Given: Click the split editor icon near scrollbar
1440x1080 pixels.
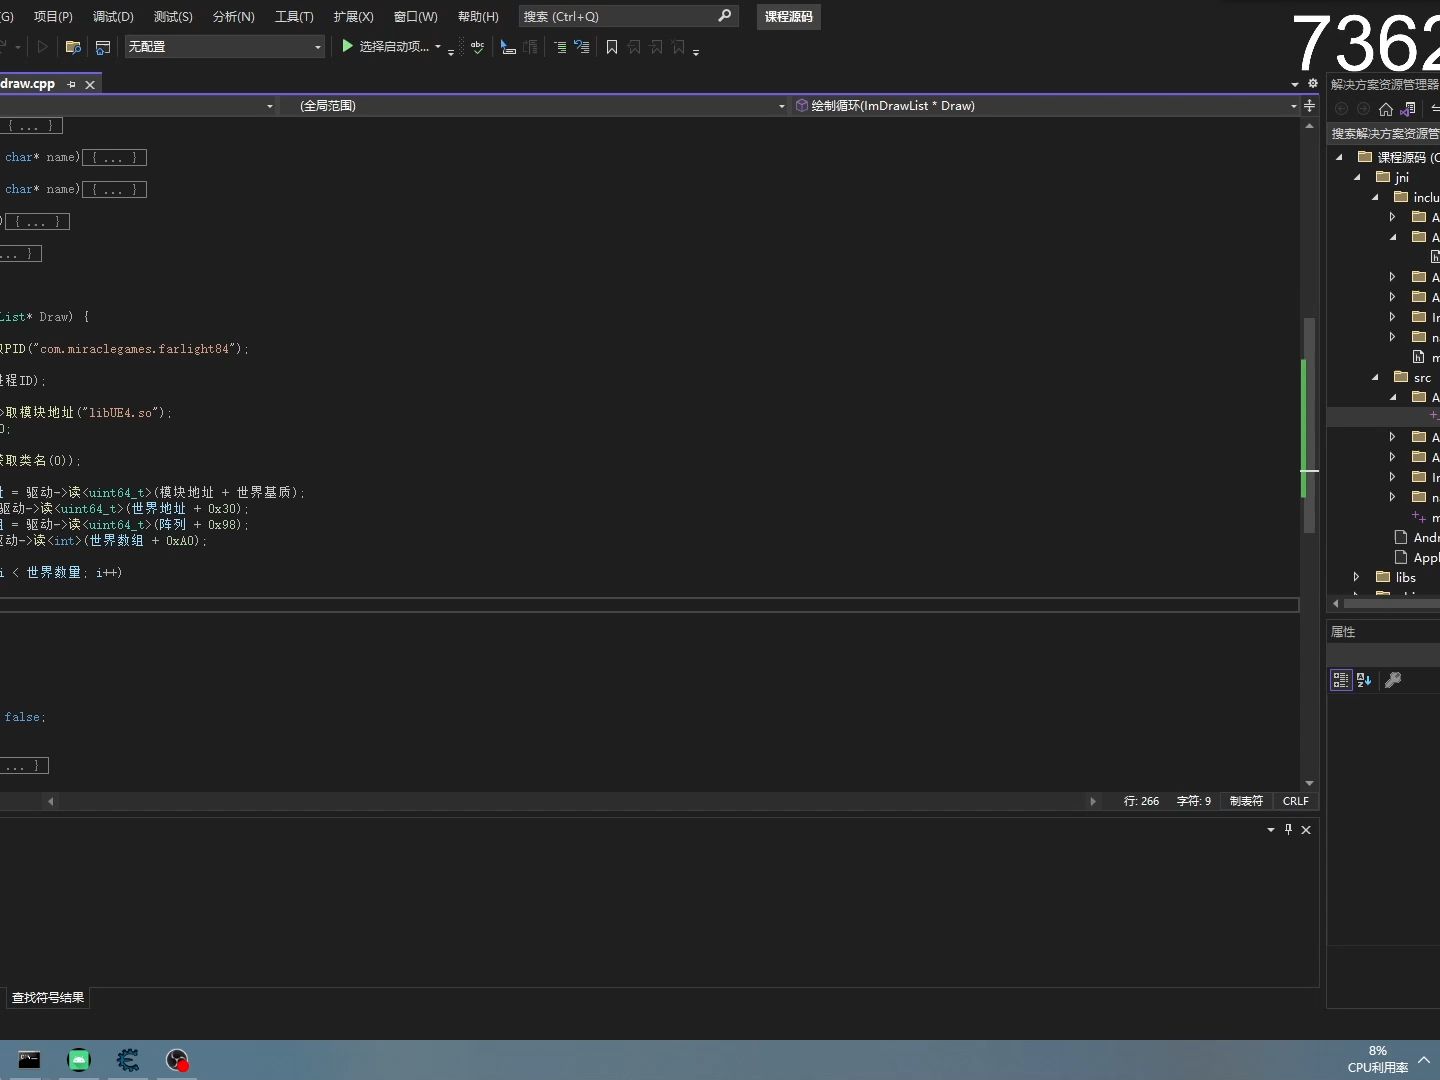Looking at the screenshot, I should pos(1309,105).
